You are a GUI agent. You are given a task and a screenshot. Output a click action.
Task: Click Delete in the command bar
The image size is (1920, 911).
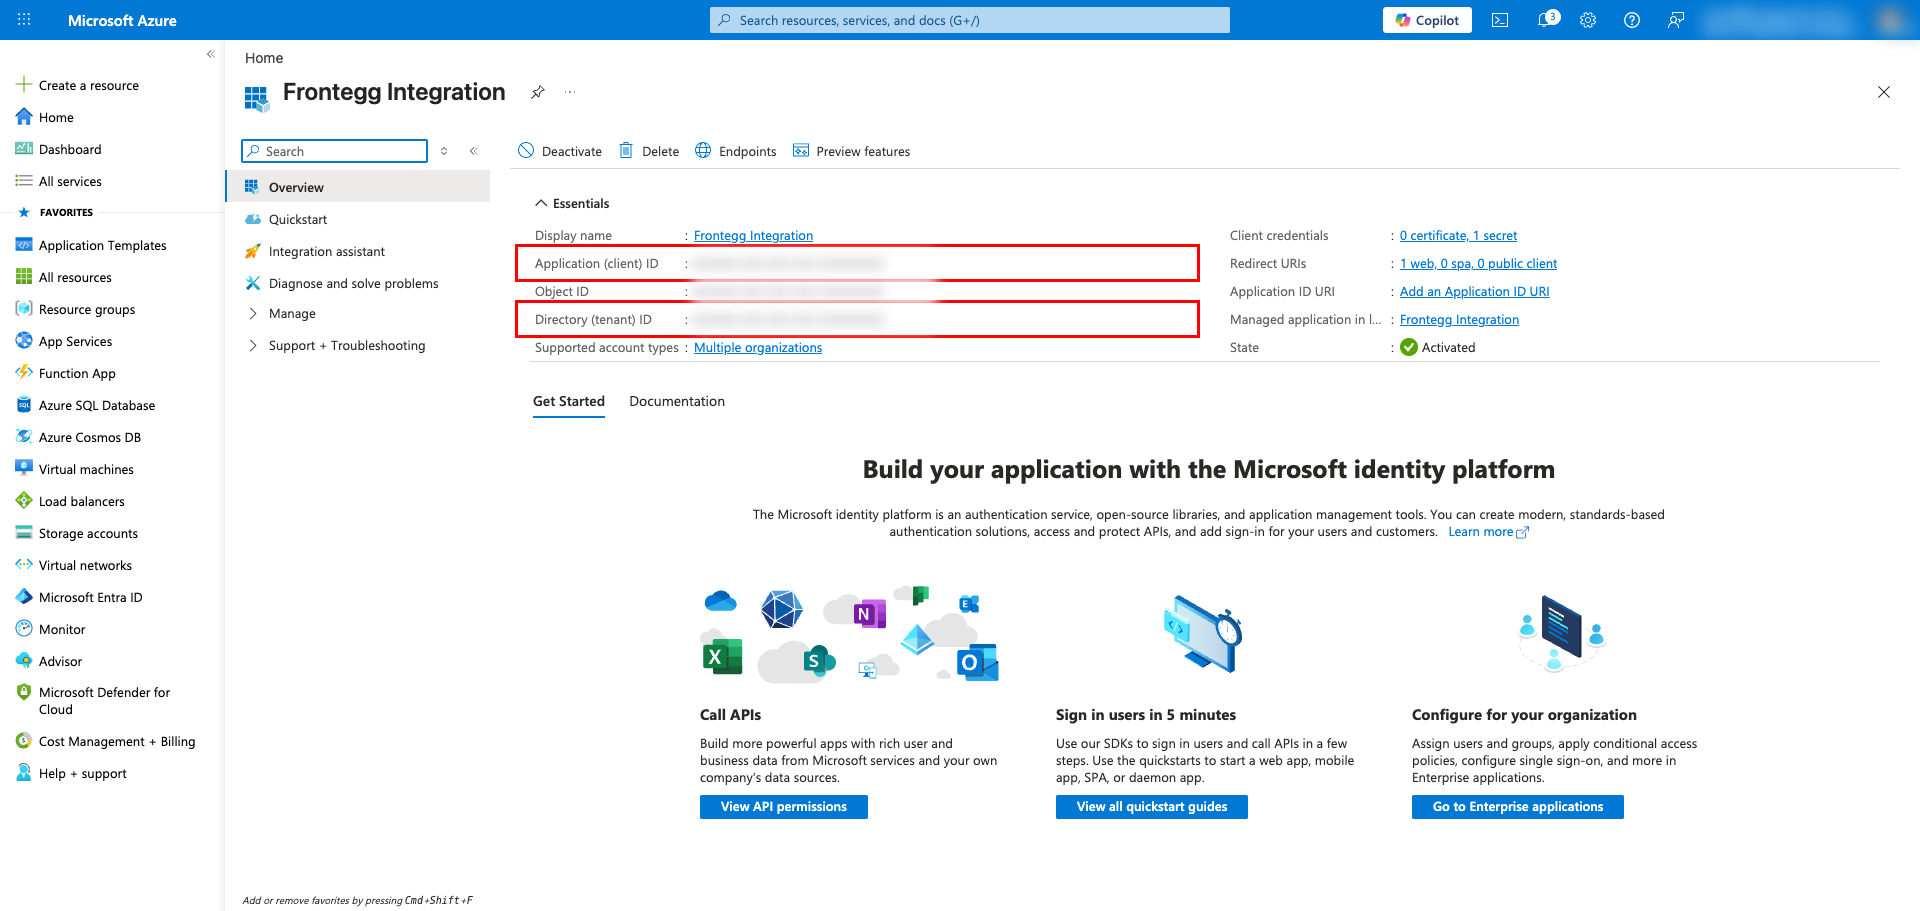(x=649, y=151)
